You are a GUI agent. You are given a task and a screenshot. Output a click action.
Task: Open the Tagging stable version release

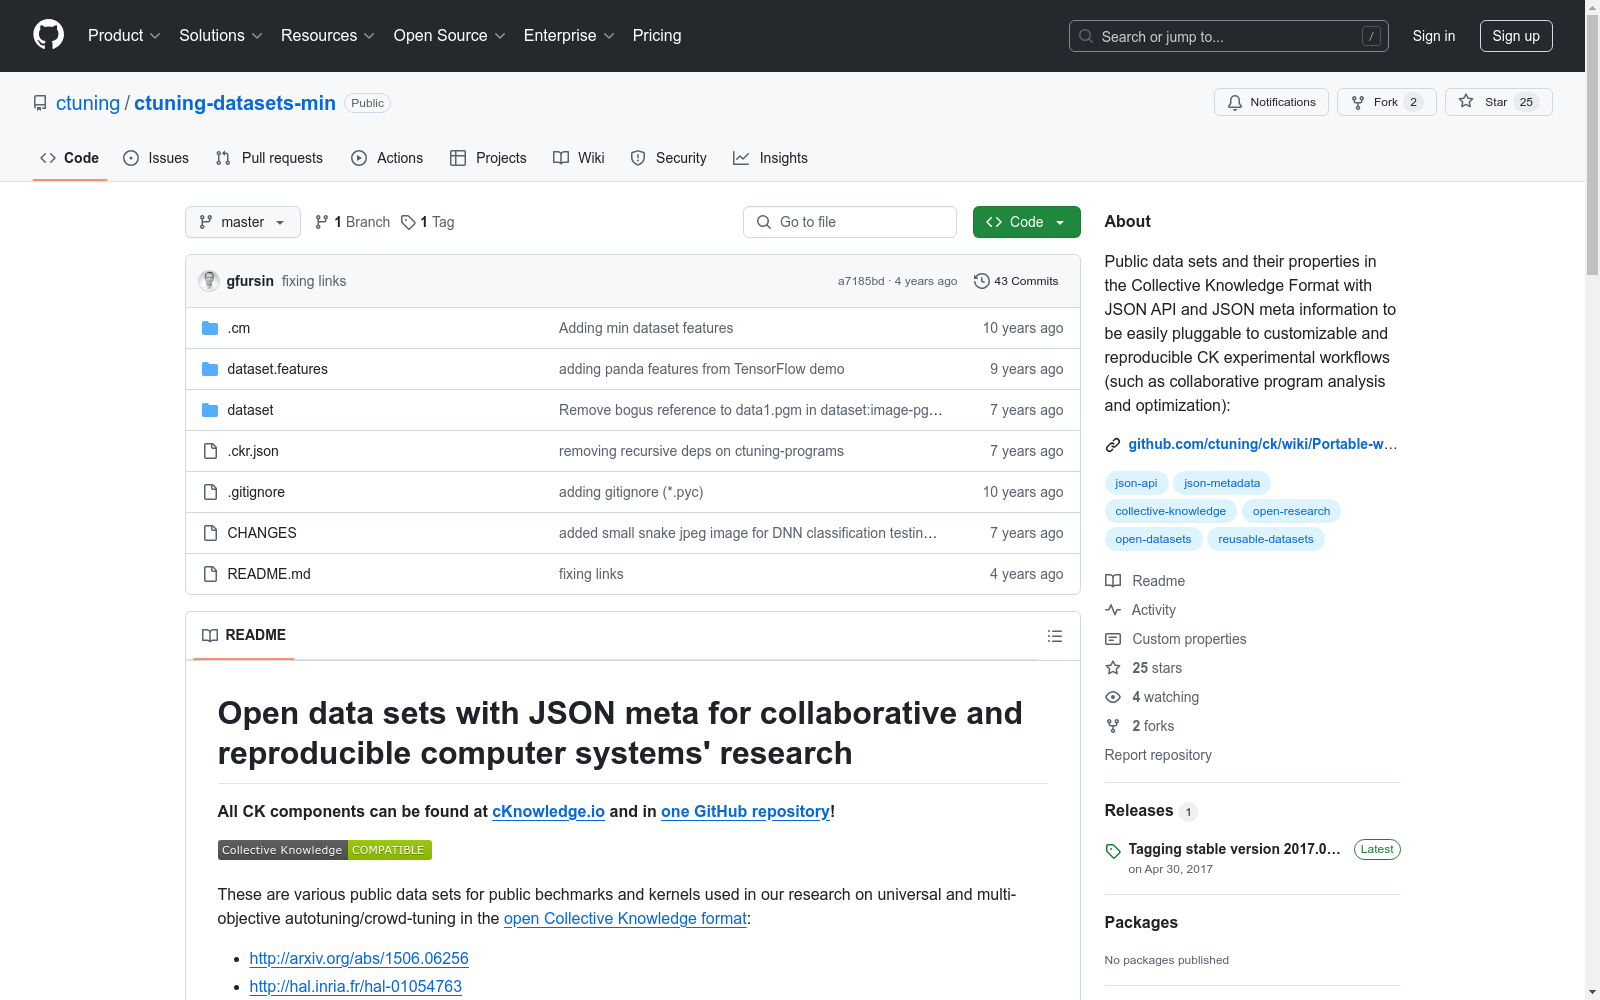coord(1234,849)
